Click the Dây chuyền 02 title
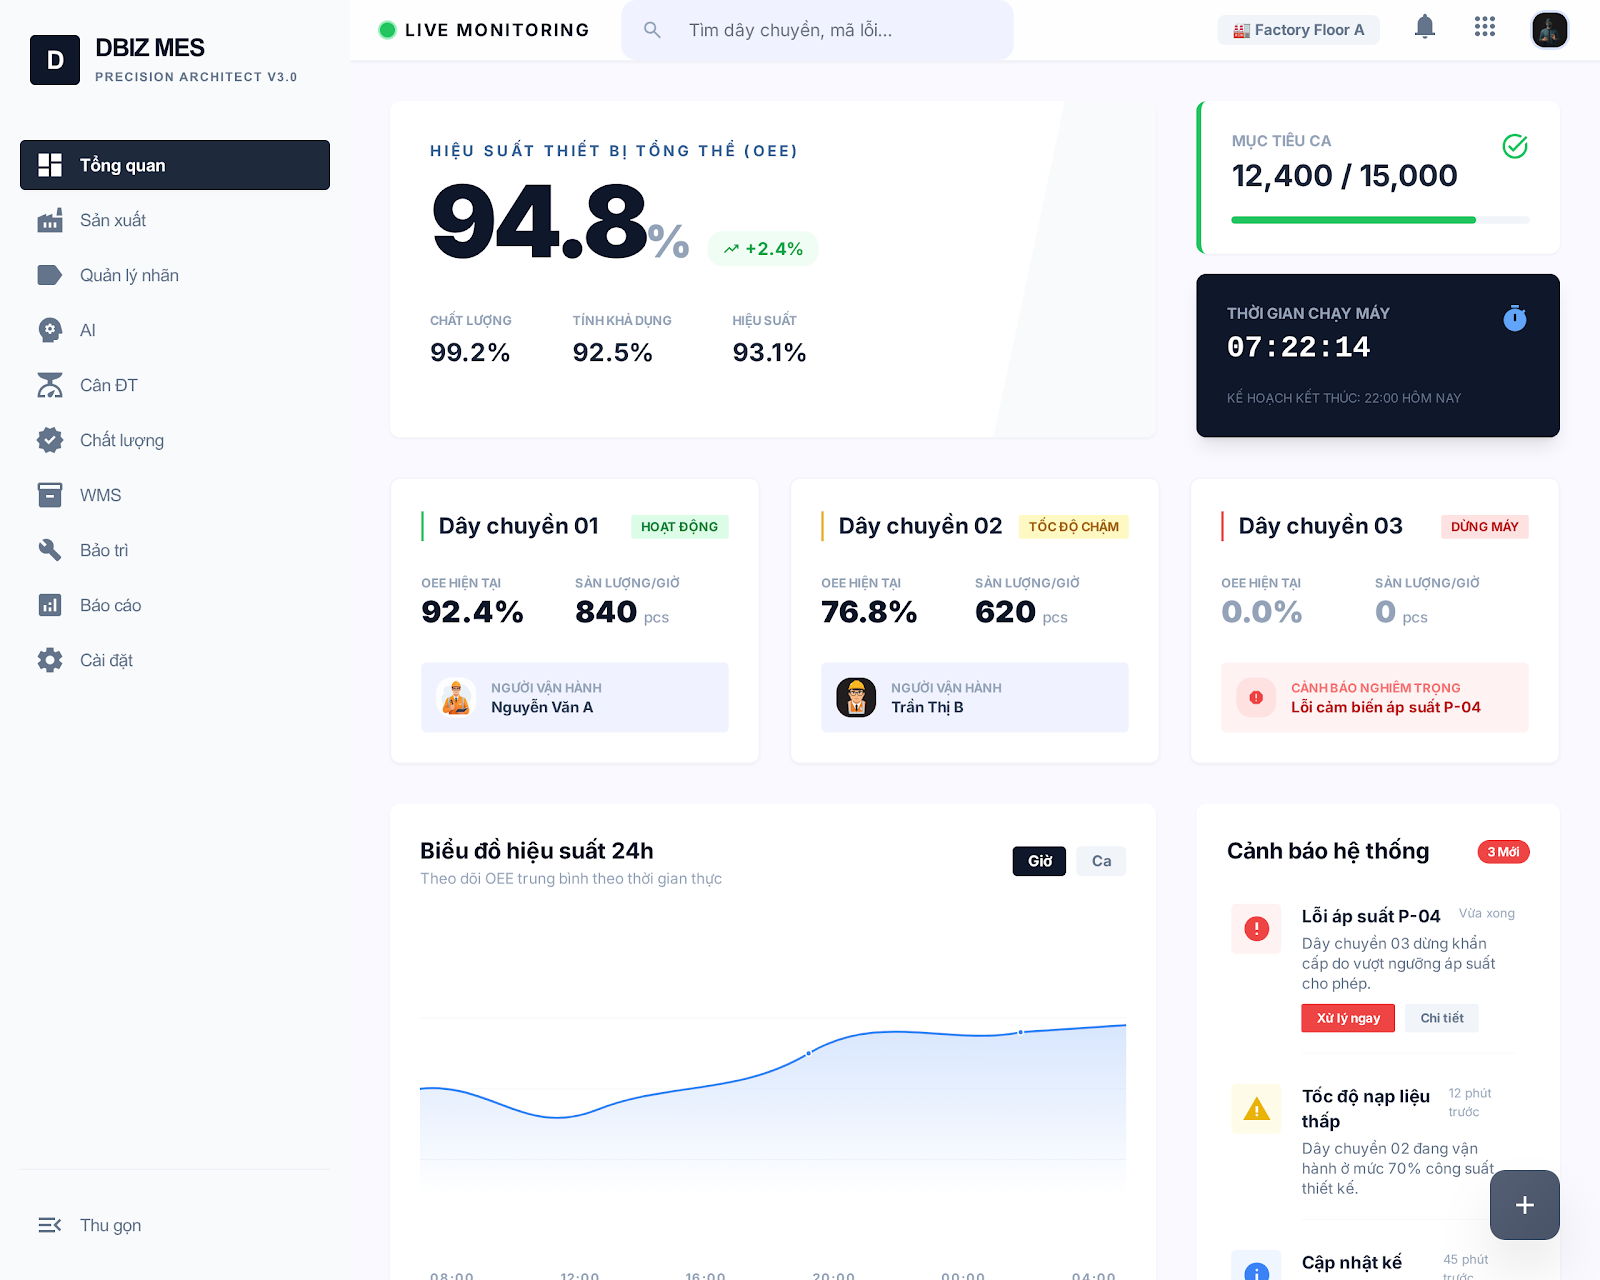The image size is (1600, 1280). [920, 526]
